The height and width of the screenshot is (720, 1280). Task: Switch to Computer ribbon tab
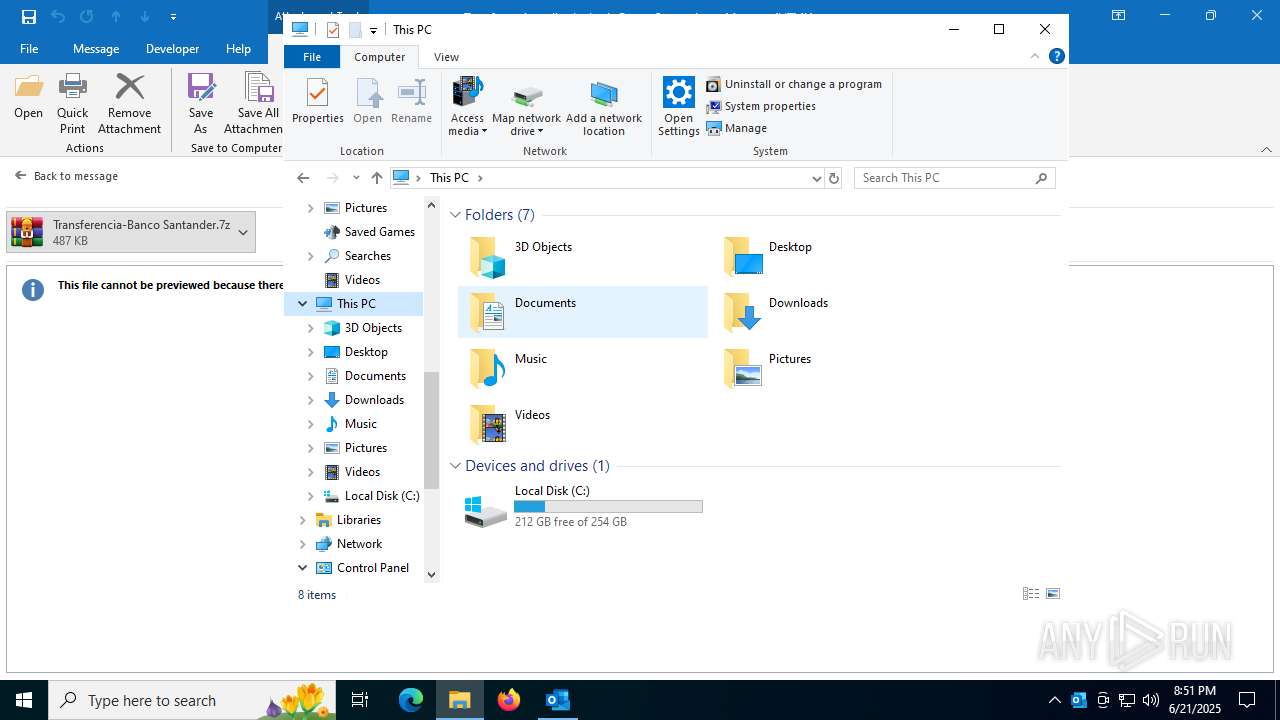click(x=380, y=57)
